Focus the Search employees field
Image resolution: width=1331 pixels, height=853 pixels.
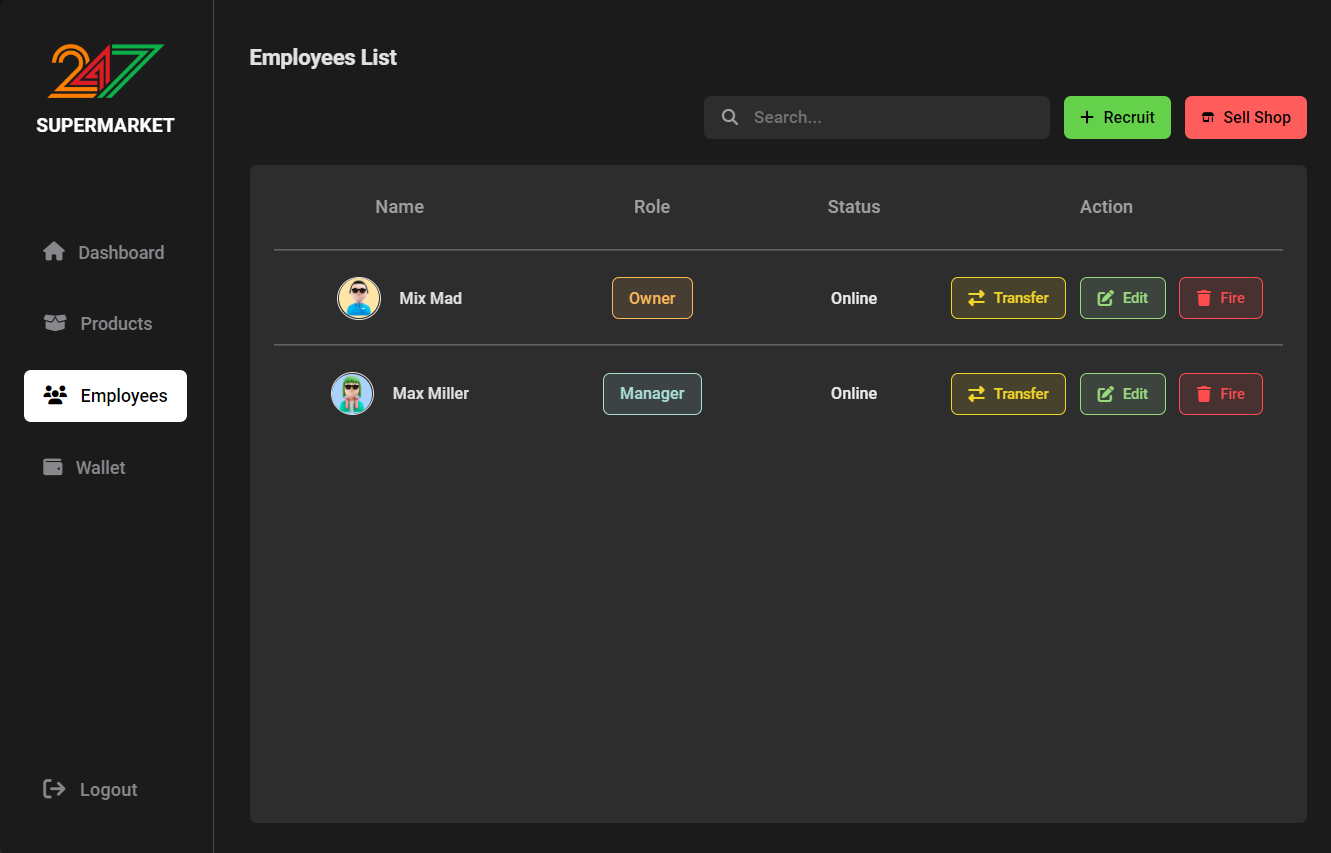click(x=877, y=117)
